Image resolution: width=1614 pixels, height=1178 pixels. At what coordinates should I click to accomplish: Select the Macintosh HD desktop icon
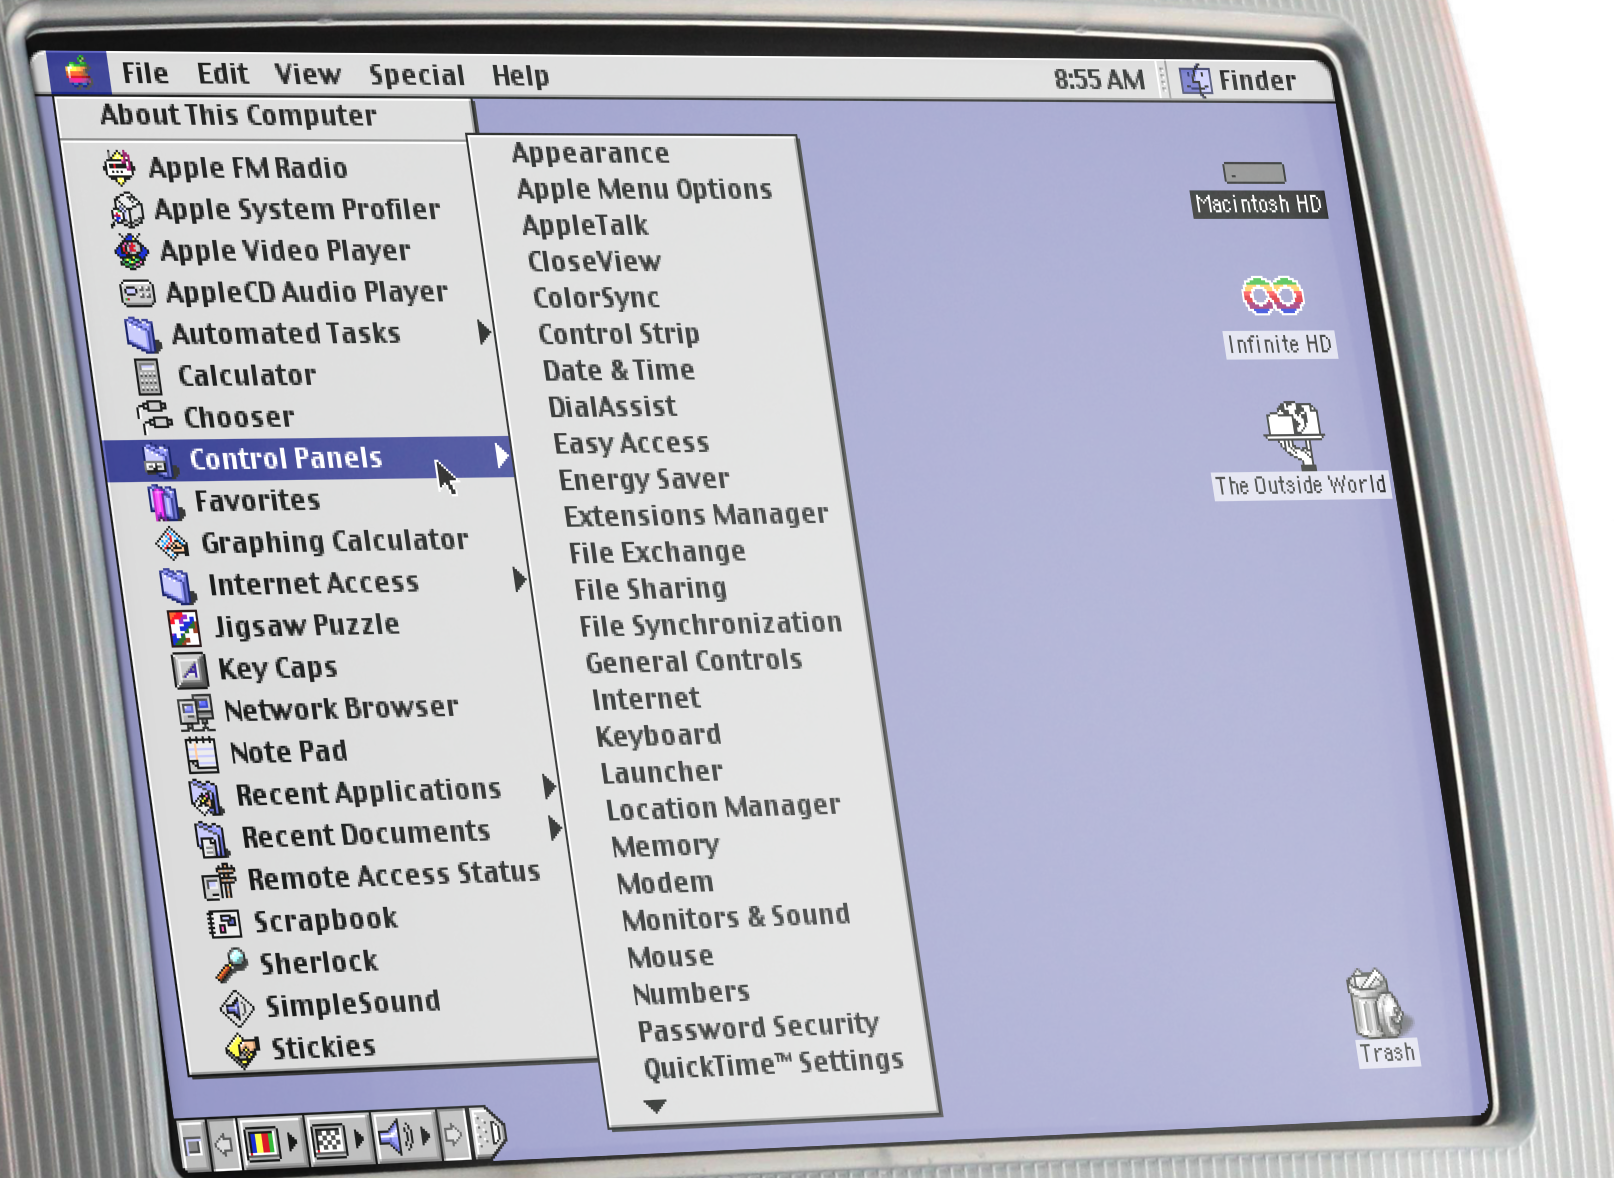1254,173
